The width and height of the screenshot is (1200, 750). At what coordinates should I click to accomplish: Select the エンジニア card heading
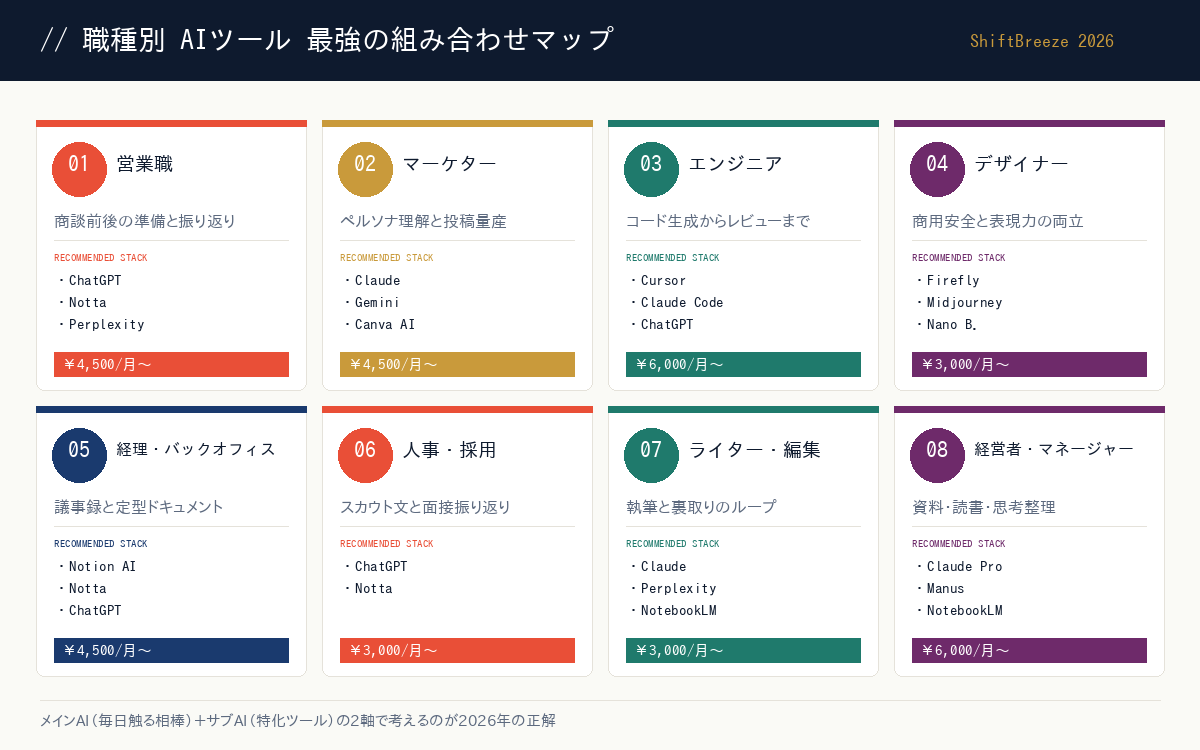(x=735, y=164)
